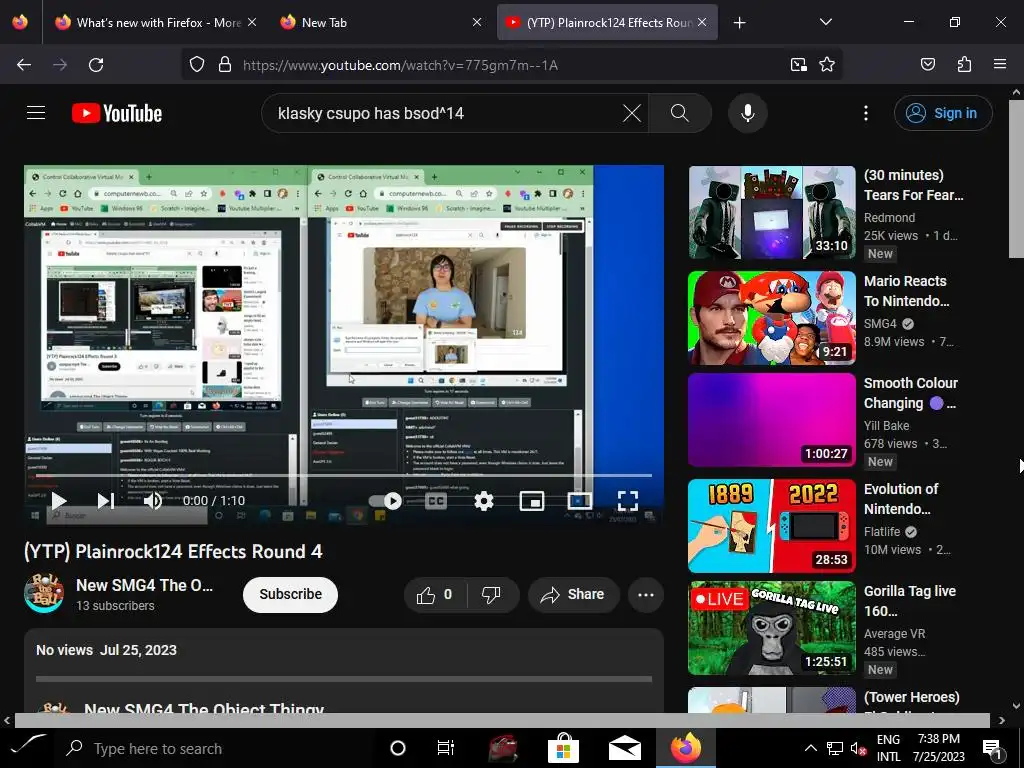This screenshot has height=768, width=1024.
Task: Switch to miniplayer mode
Action: click(532, 501)
